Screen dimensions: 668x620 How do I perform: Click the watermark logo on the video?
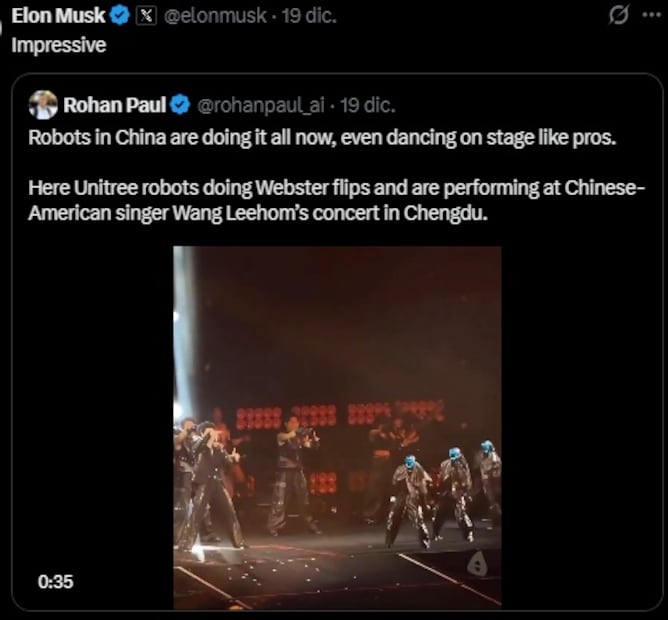480,563
